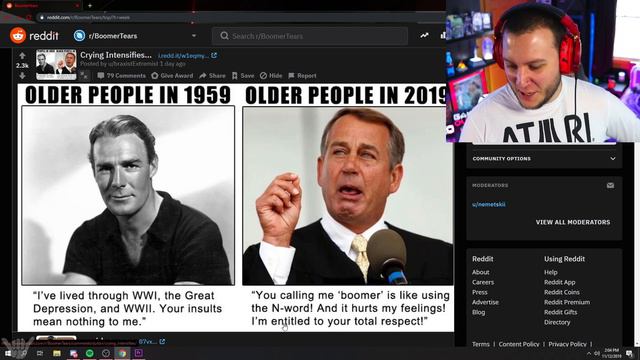Image resolution: width=640 pixels, height=360 pixels.
Task: Open the r/BoomerTears community dropdown
Action: (x=136, y=36)
